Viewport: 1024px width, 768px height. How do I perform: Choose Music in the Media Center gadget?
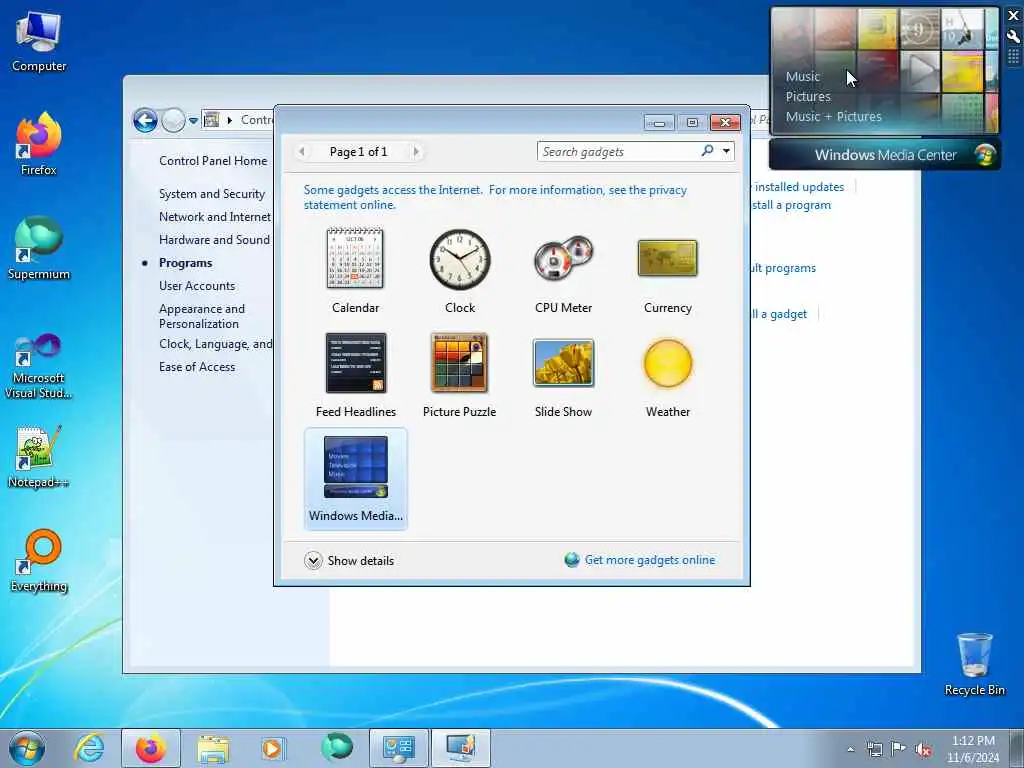coord(803,76)
